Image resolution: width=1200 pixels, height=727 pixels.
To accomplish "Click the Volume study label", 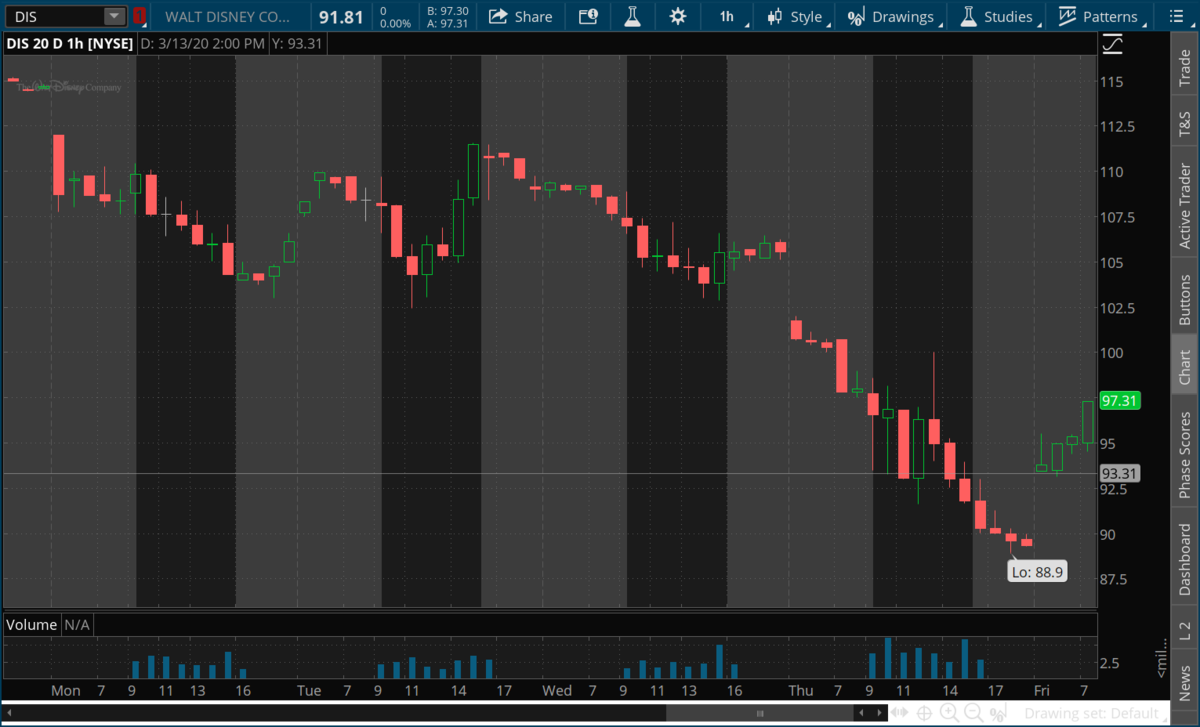I will (32, 625).
